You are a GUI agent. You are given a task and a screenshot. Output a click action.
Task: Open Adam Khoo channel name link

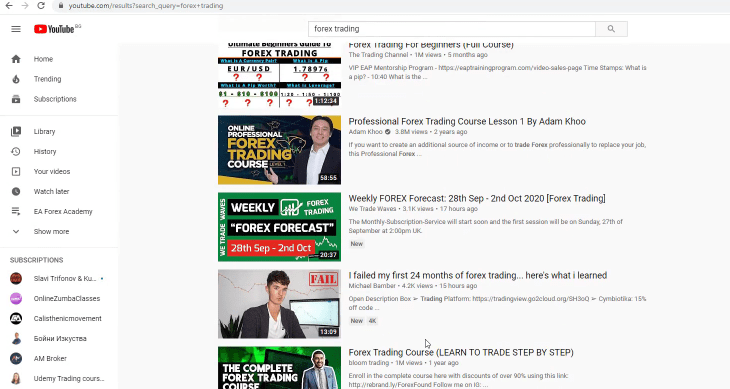pos(365,132)
